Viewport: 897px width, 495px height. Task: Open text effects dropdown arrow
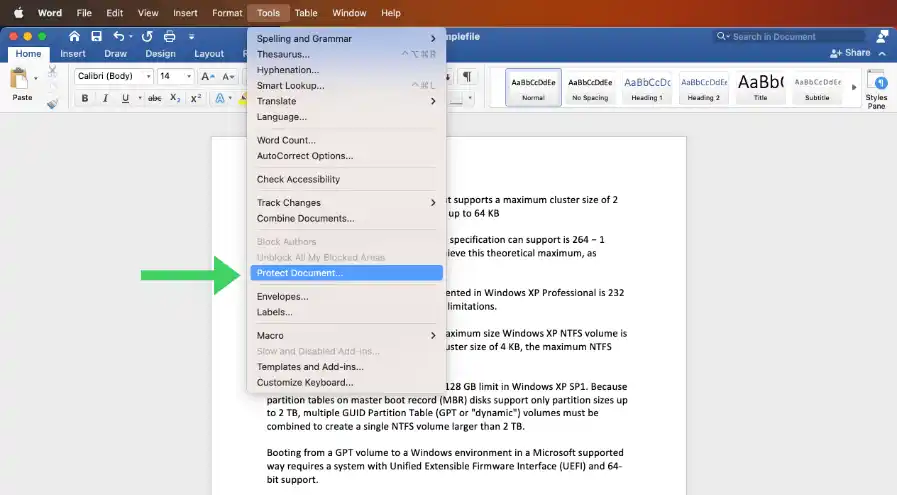(x=230, y=98)
